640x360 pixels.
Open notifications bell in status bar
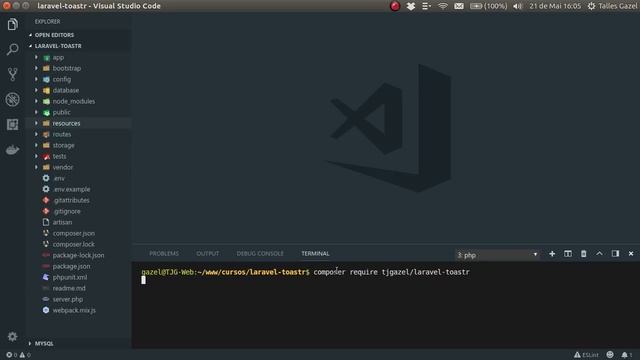[627, 355]
